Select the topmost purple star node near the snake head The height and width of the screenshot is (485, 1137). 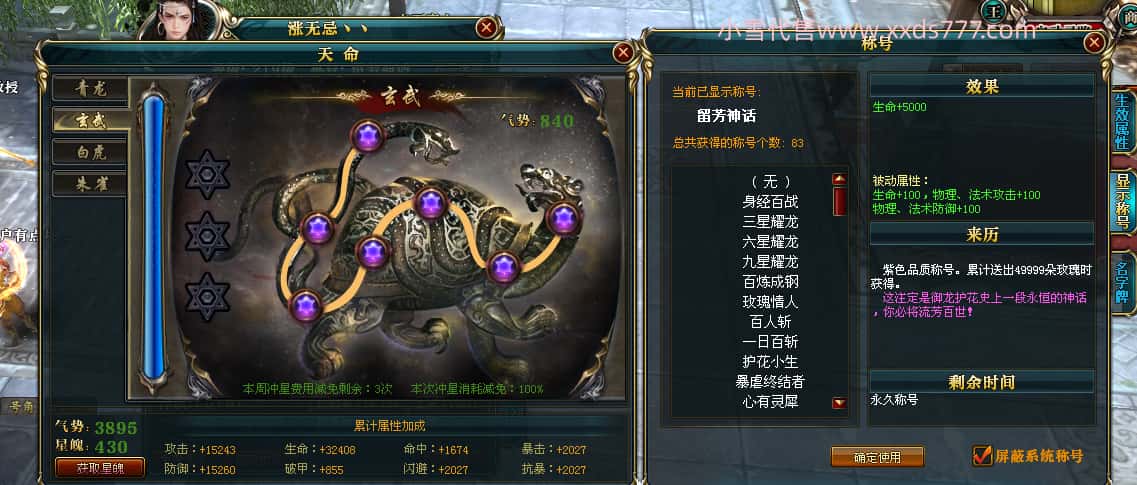pos(368,136)
